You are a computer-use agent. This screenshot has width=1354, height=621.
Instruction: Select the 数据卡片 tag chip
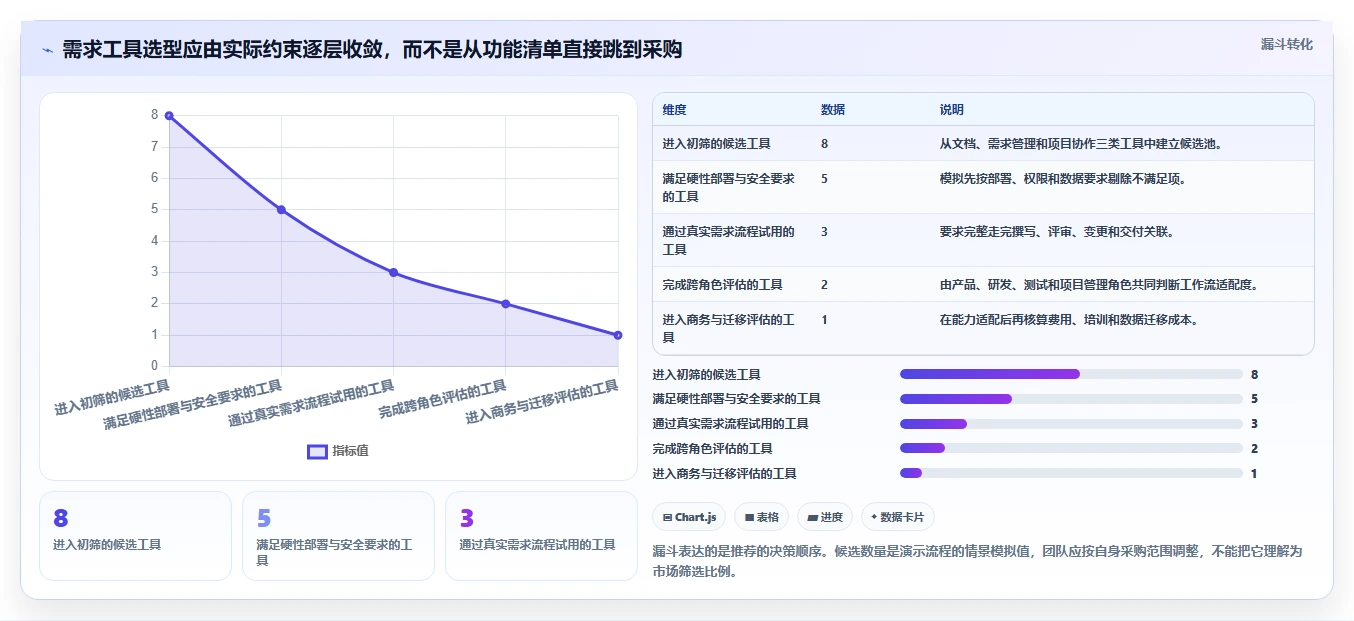click(x=898, y=517)
